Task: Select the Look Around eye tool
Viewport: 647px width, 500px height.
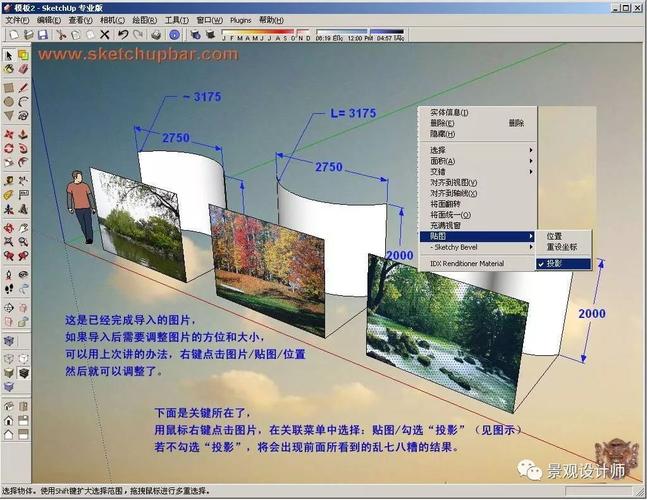Action: click(x=23, y=275)
